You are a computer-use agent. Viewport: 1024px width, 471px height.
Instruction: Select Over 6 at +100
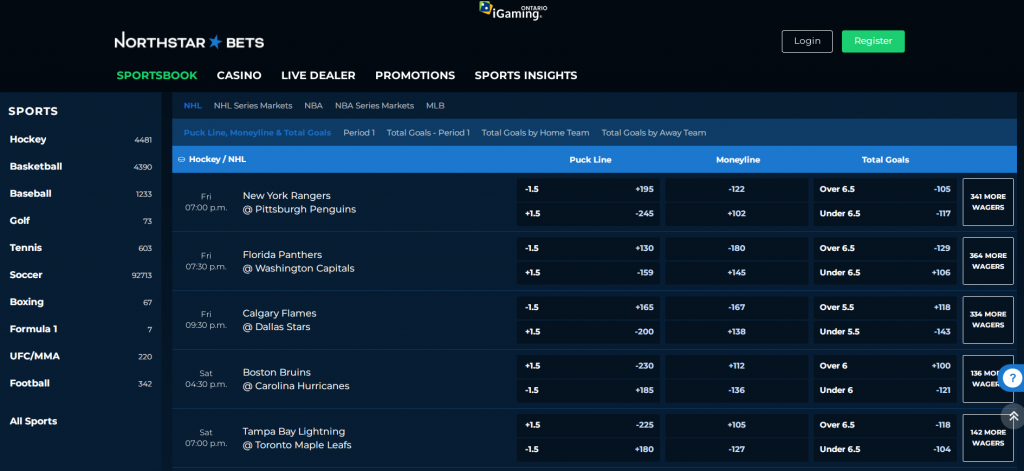885,366
